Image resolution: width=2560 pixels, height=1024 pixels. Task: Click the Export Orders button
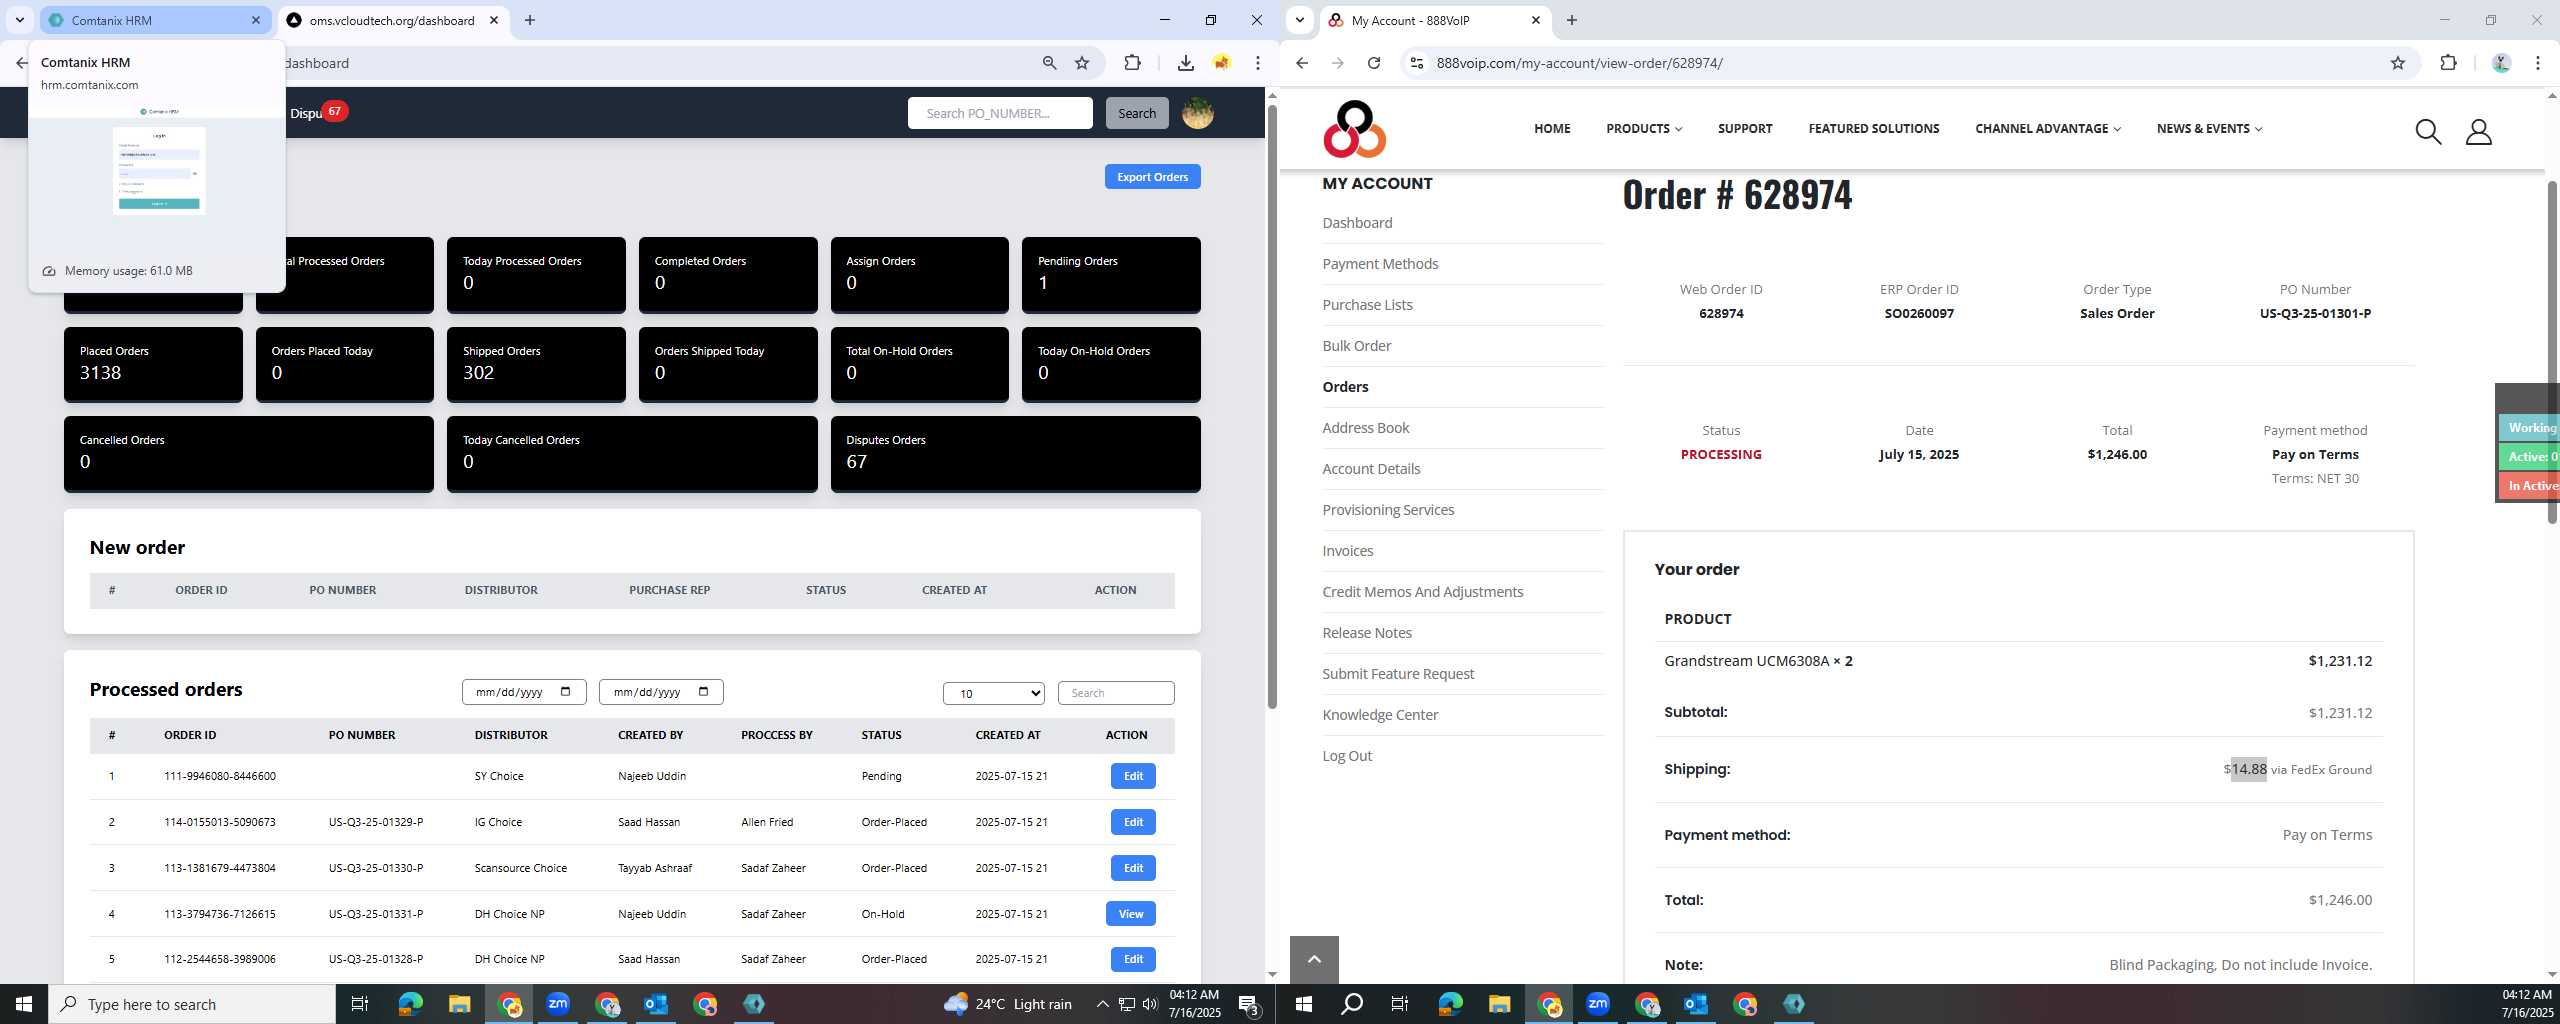(x=1152, y=177)
